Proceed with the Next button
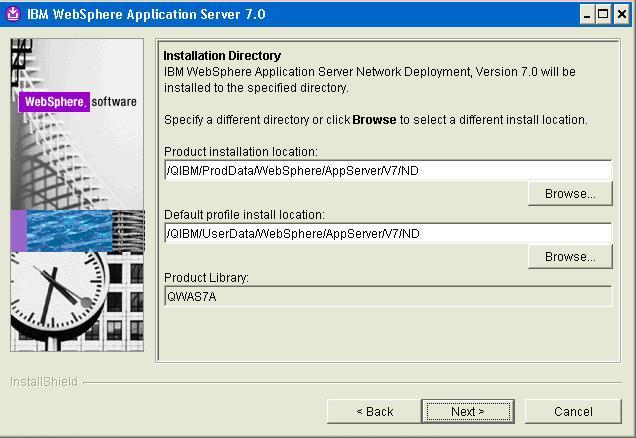 [468, 411]
